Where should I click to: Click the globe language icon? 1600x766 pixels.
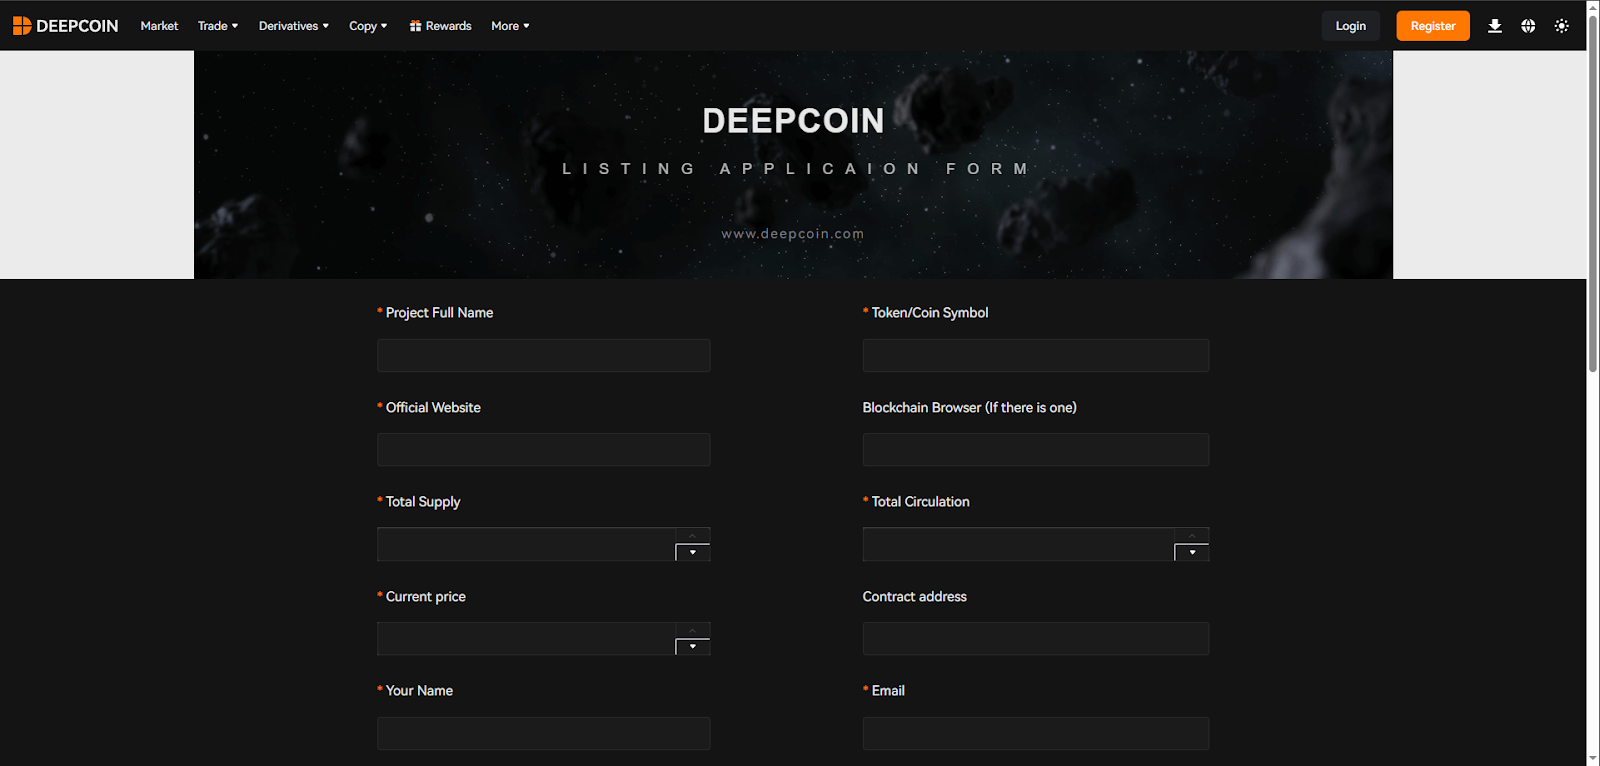[x=1528, y=26]
